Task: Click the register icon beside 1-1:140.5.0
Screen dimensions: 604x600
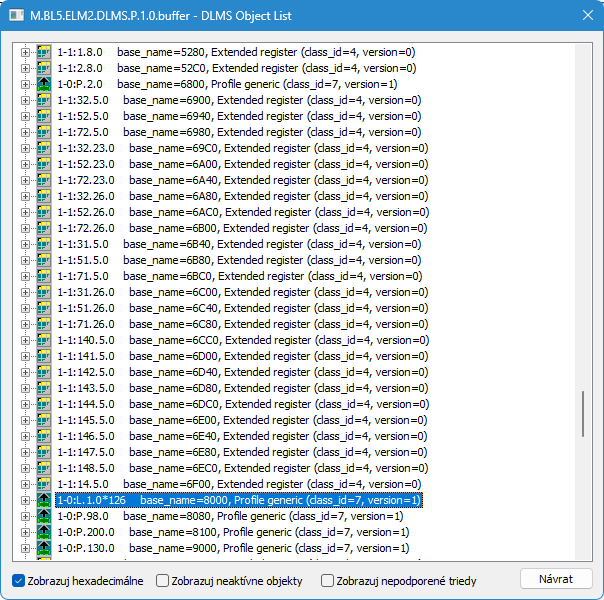Action: coord(44,340)
